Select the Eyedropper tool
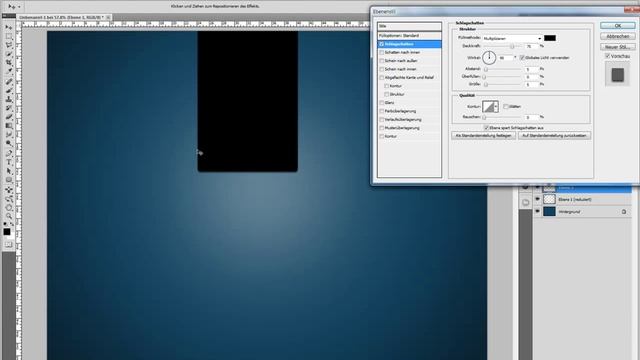 9,71
